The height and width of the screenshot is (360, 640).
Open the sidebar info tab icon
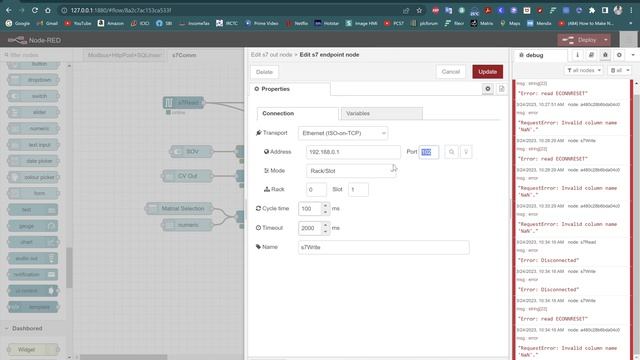[x=577, y=55]
